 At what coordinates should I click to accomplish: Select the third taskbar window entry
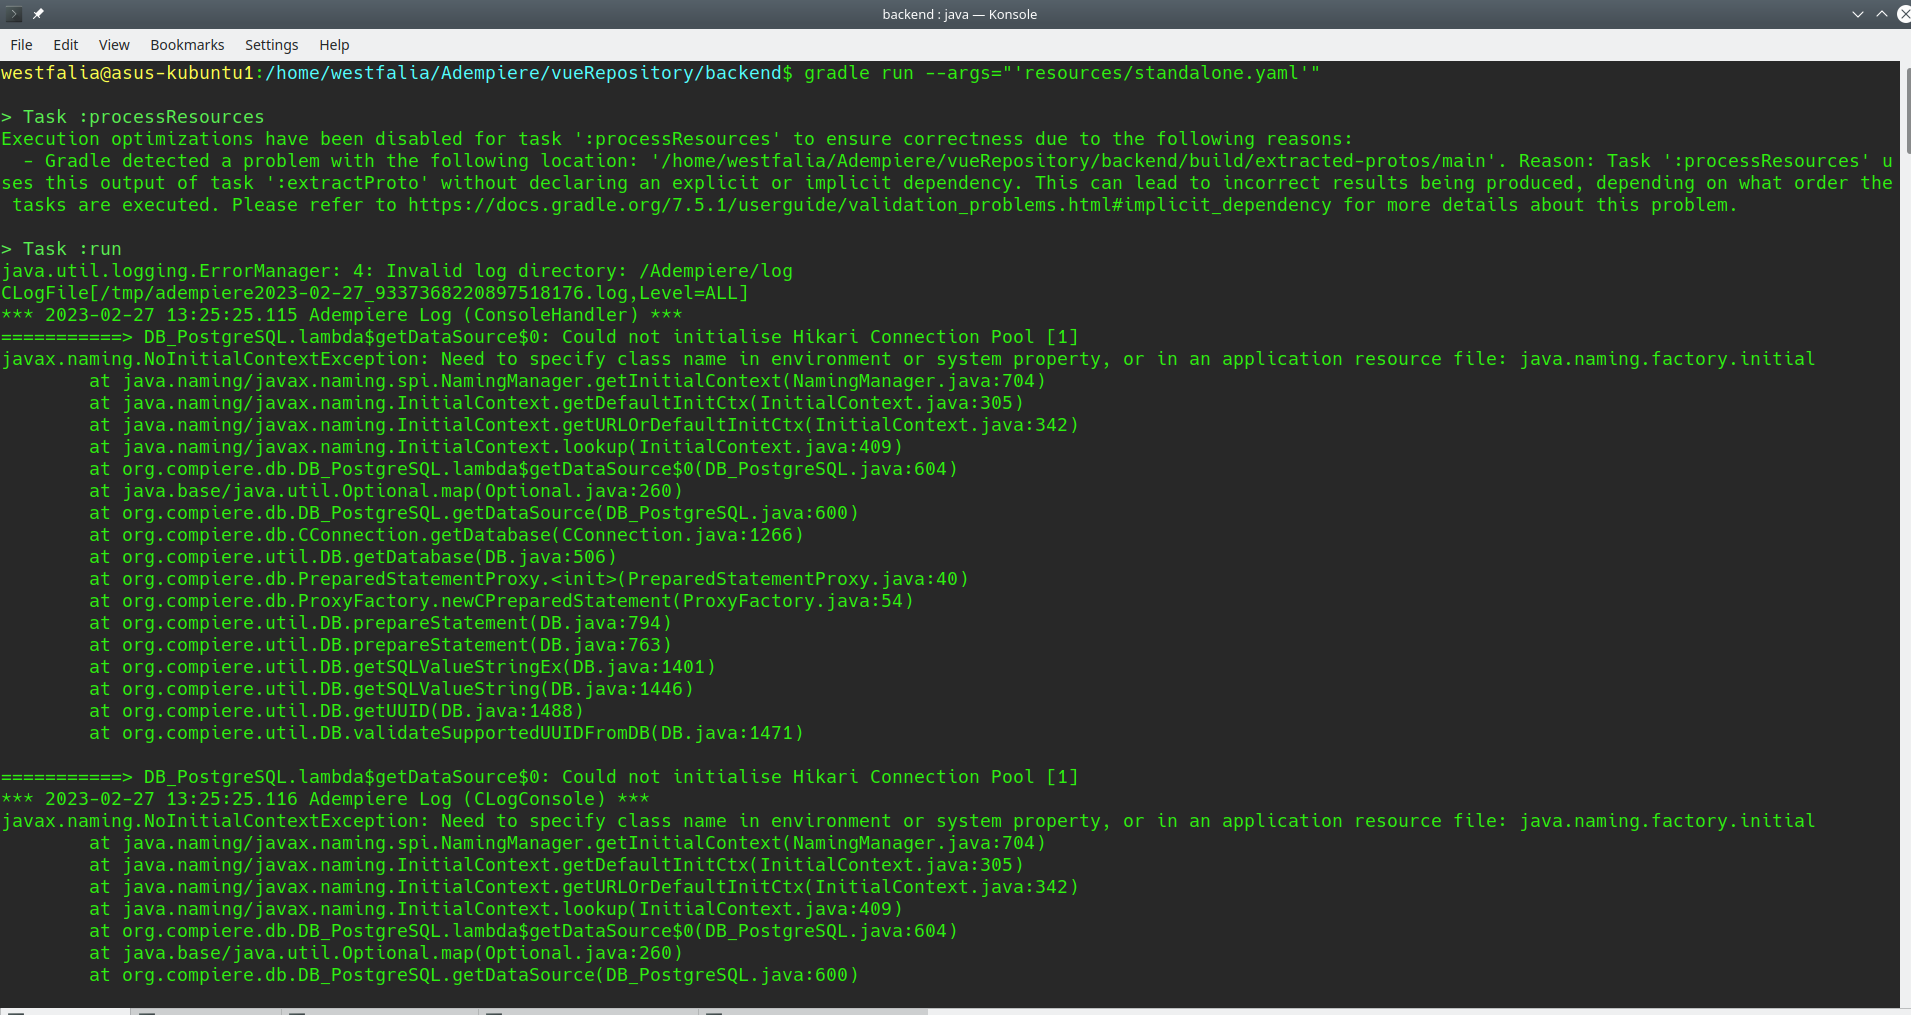(x=380, y=1010)
